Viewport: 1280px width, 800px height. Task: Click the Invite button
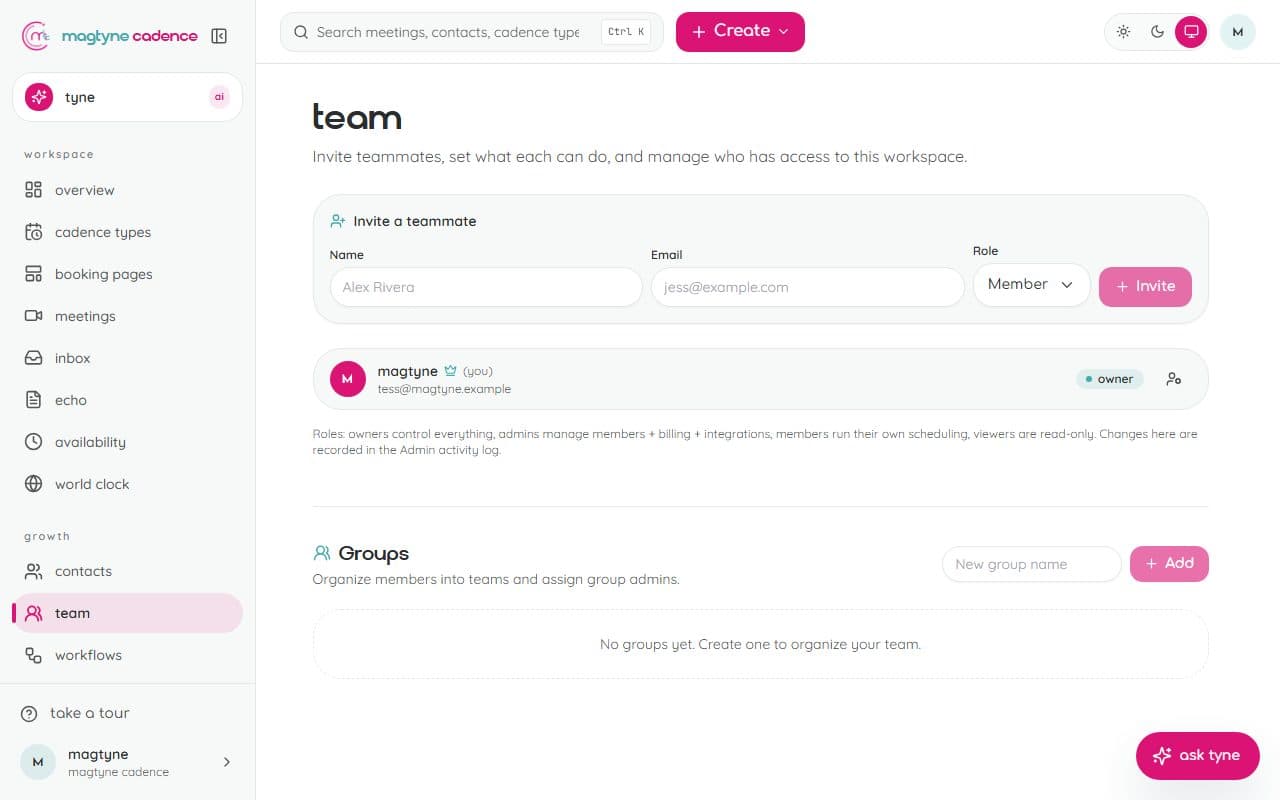[x=1145, y=287]
